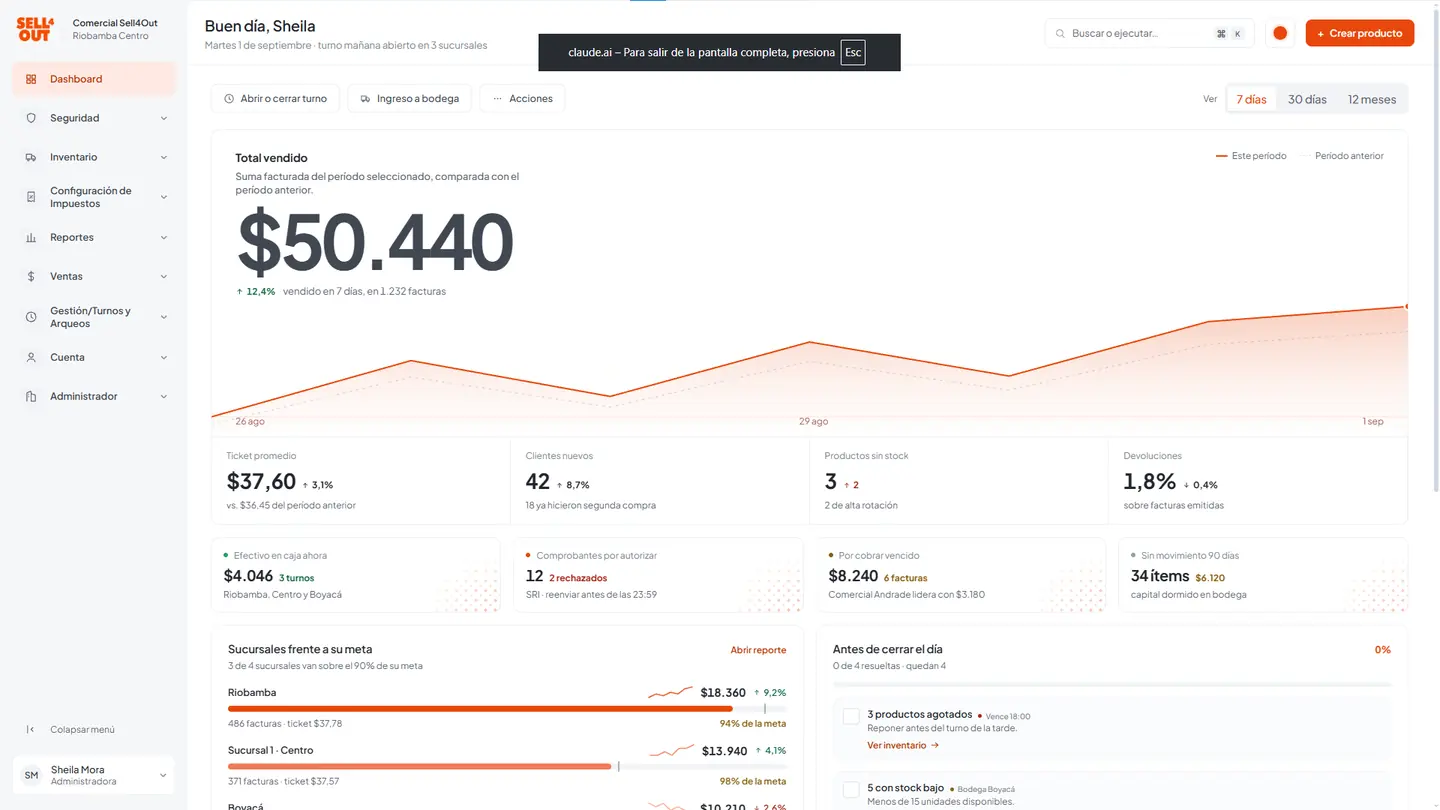Click the 'Período anterior' chart legend entry
Image resolution: width=1440 pixels, height=810 pixels.
pyautogui.click(x=1341, y=156)
